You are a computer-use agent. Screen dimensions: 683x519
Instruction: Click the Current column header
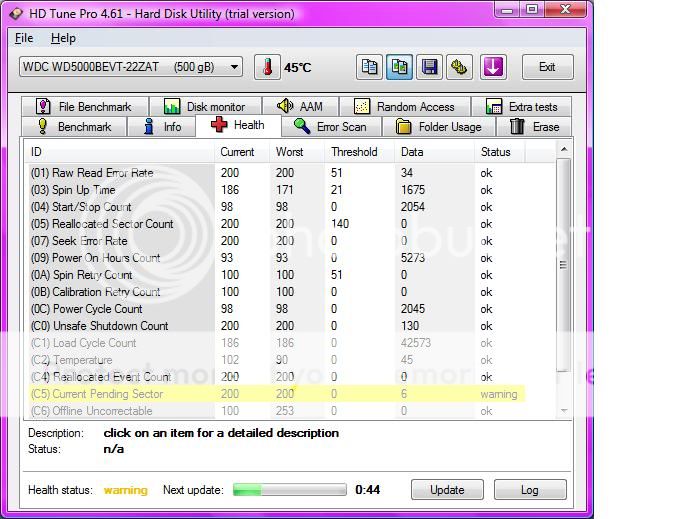point(241,152)
